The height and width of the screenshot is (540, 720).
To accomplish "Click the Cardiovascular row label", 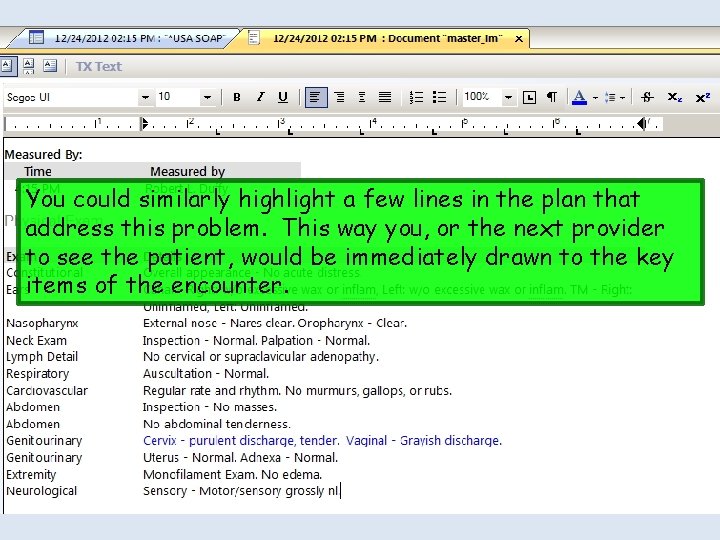I will pos(47,391).
